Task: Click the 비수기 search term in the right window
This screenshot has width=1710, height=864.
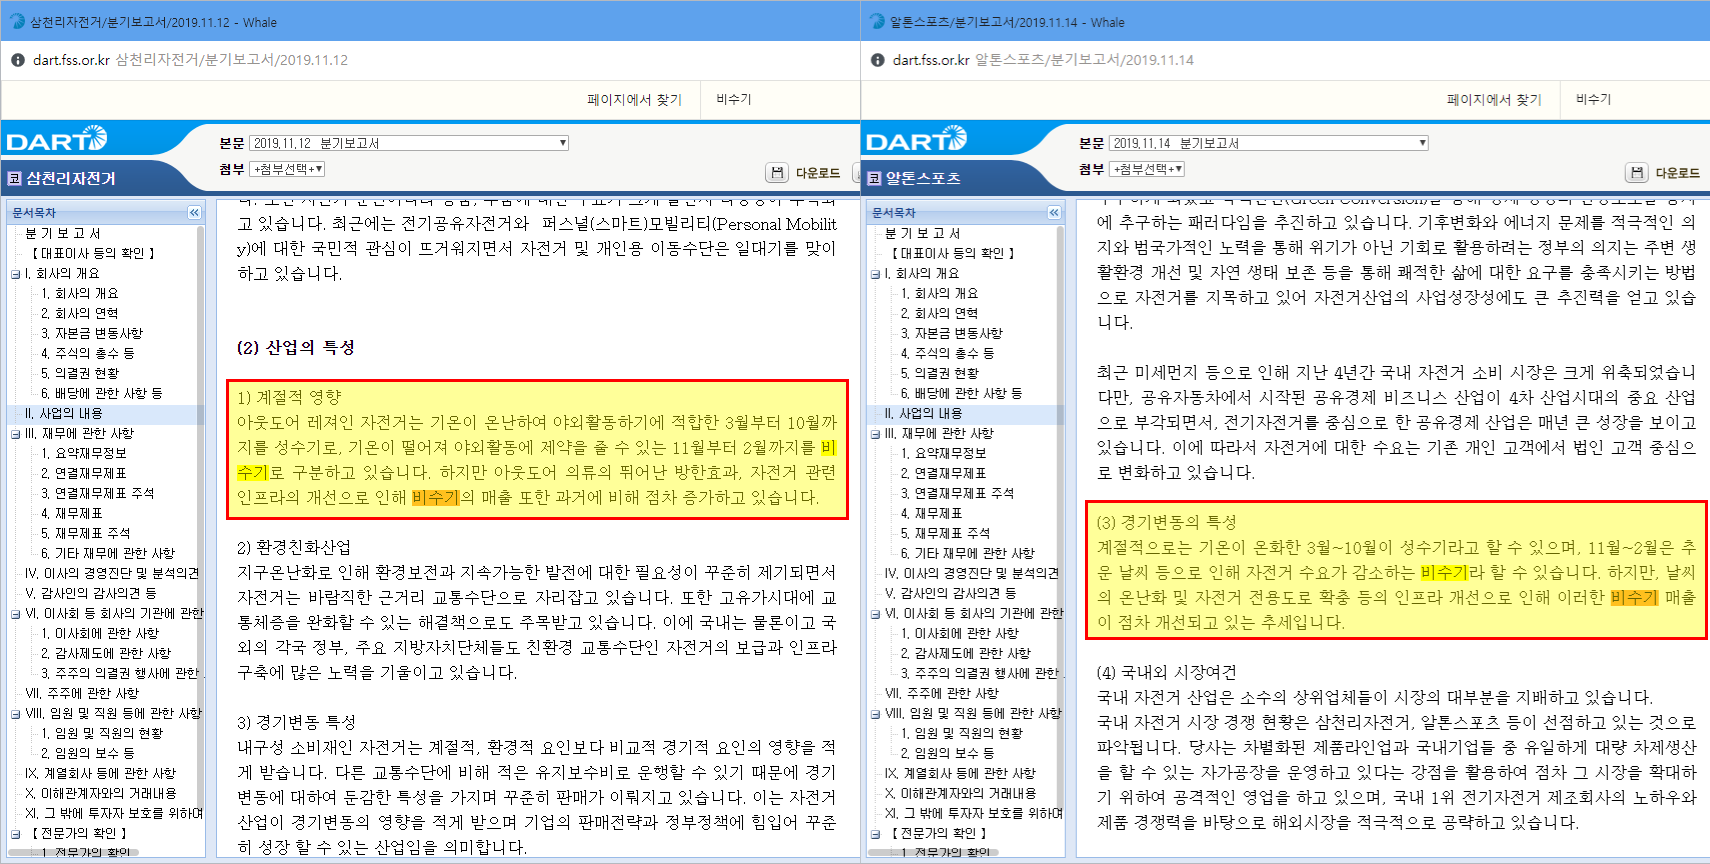Action: click(x=1594, y=100)
